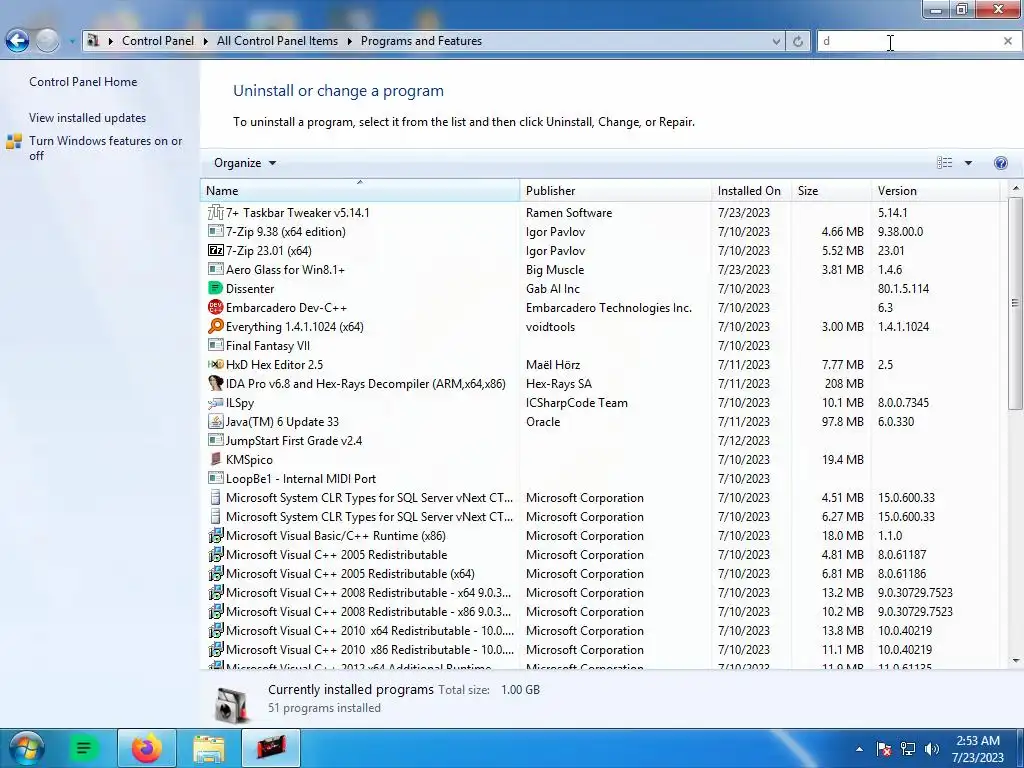Viewport: 1024px width, 768px height.
Task: Click the change view icon
Action: (x=944, y=163)
